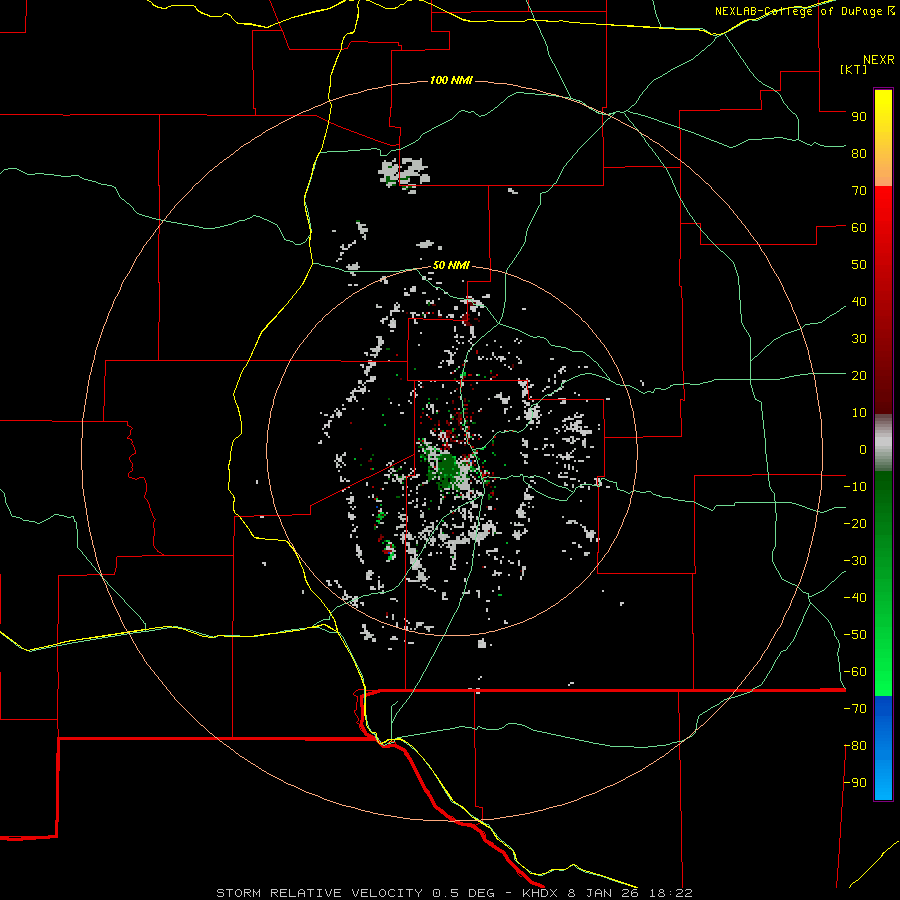The height and width of the screenshot is (900, 900).
Task: Click the -90 knot scale label
Action: (x=855, y=783)
